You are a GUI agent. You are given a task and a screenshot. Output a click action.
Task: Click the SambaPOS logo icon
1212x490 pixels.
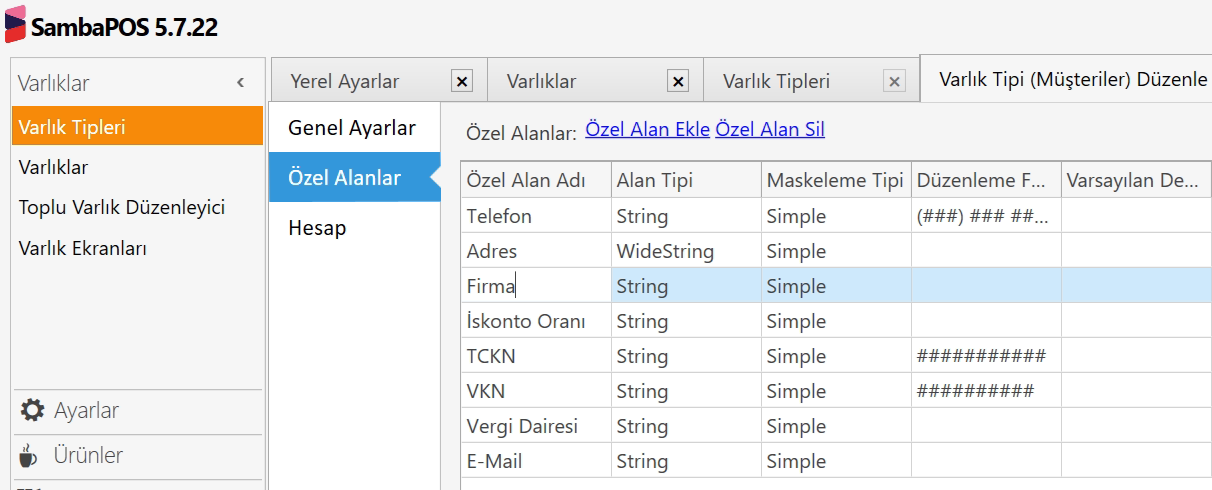pos(15,24)
